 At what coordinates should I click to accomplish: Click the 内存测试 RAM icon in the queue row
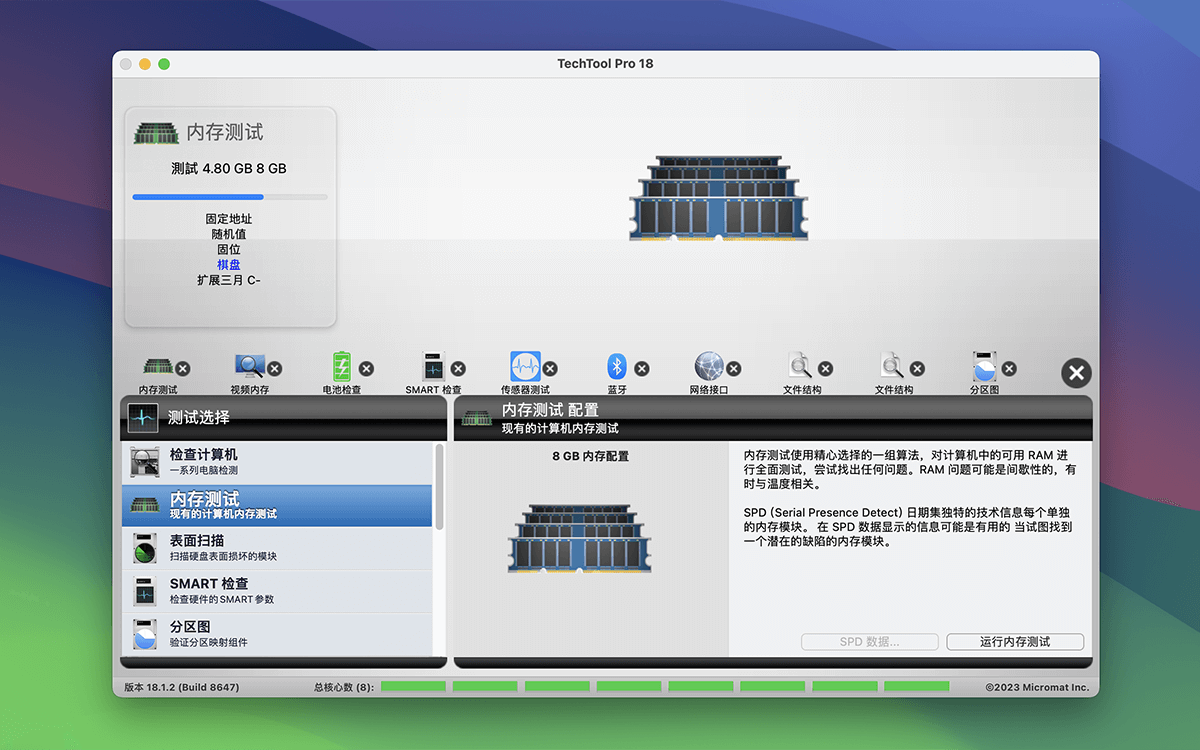pyautogui.click(x=157, y=367)
